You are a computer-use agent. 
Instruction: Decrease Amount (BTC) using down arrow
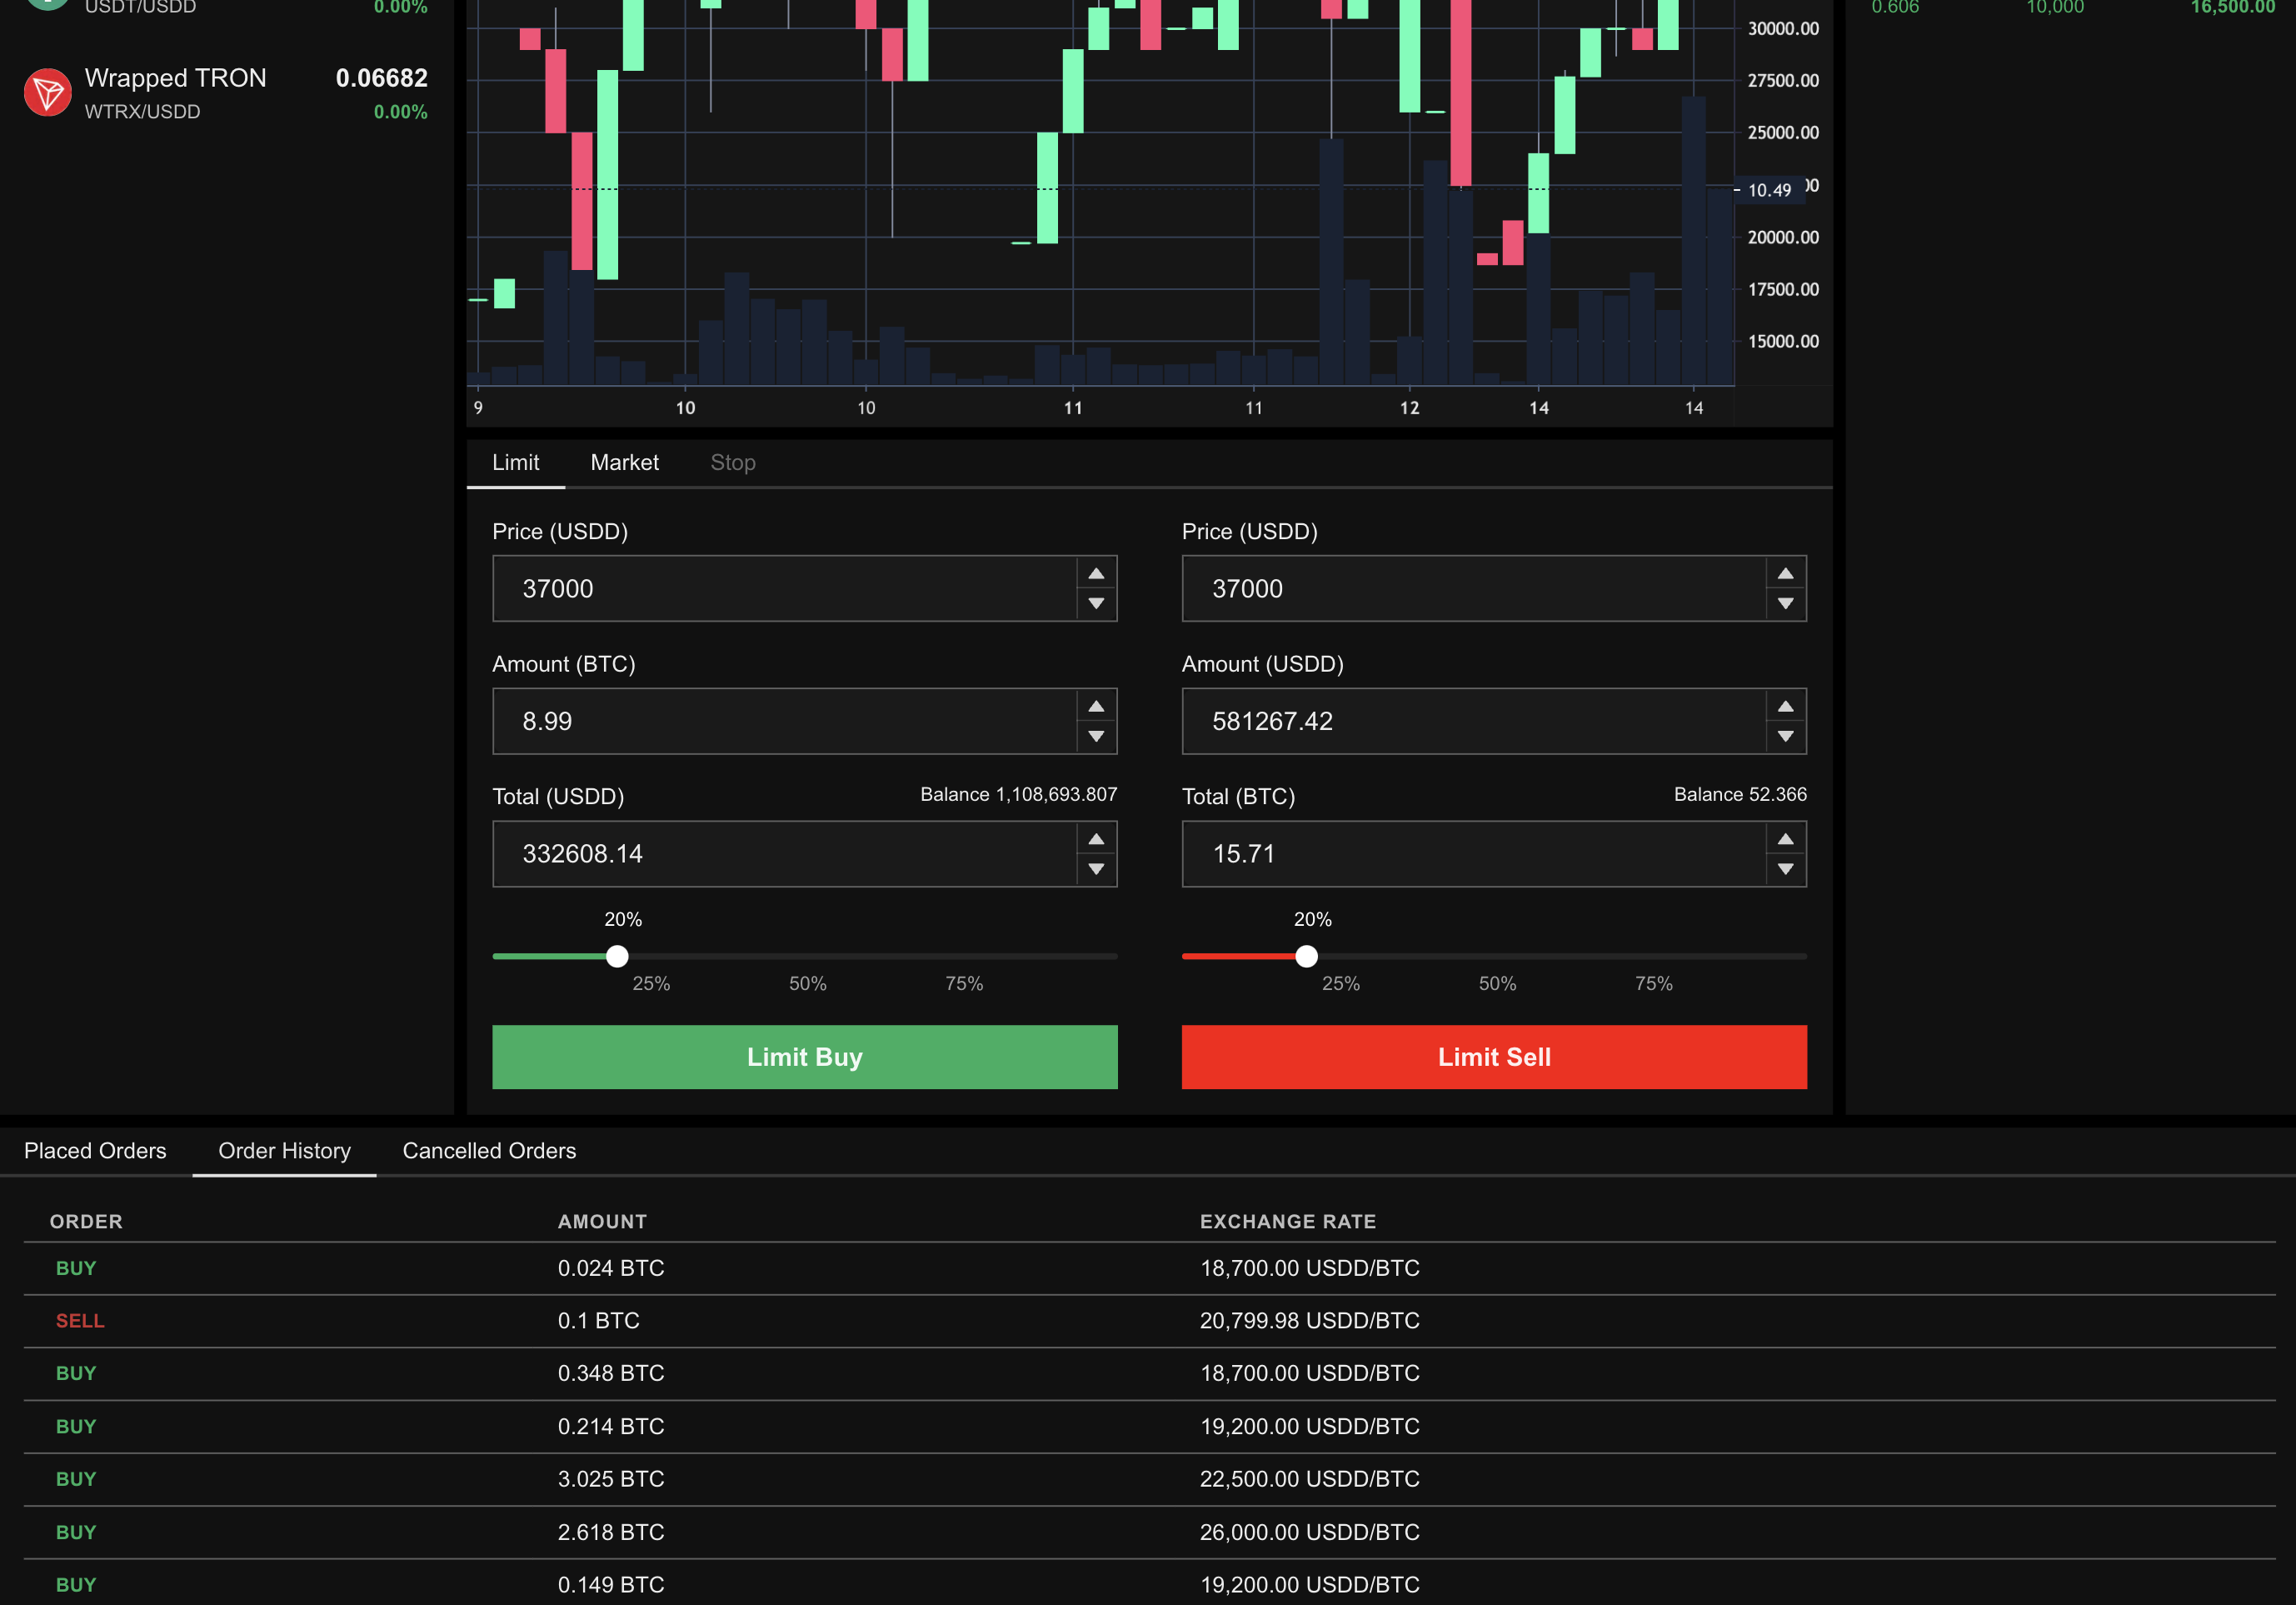(1096, 736)
